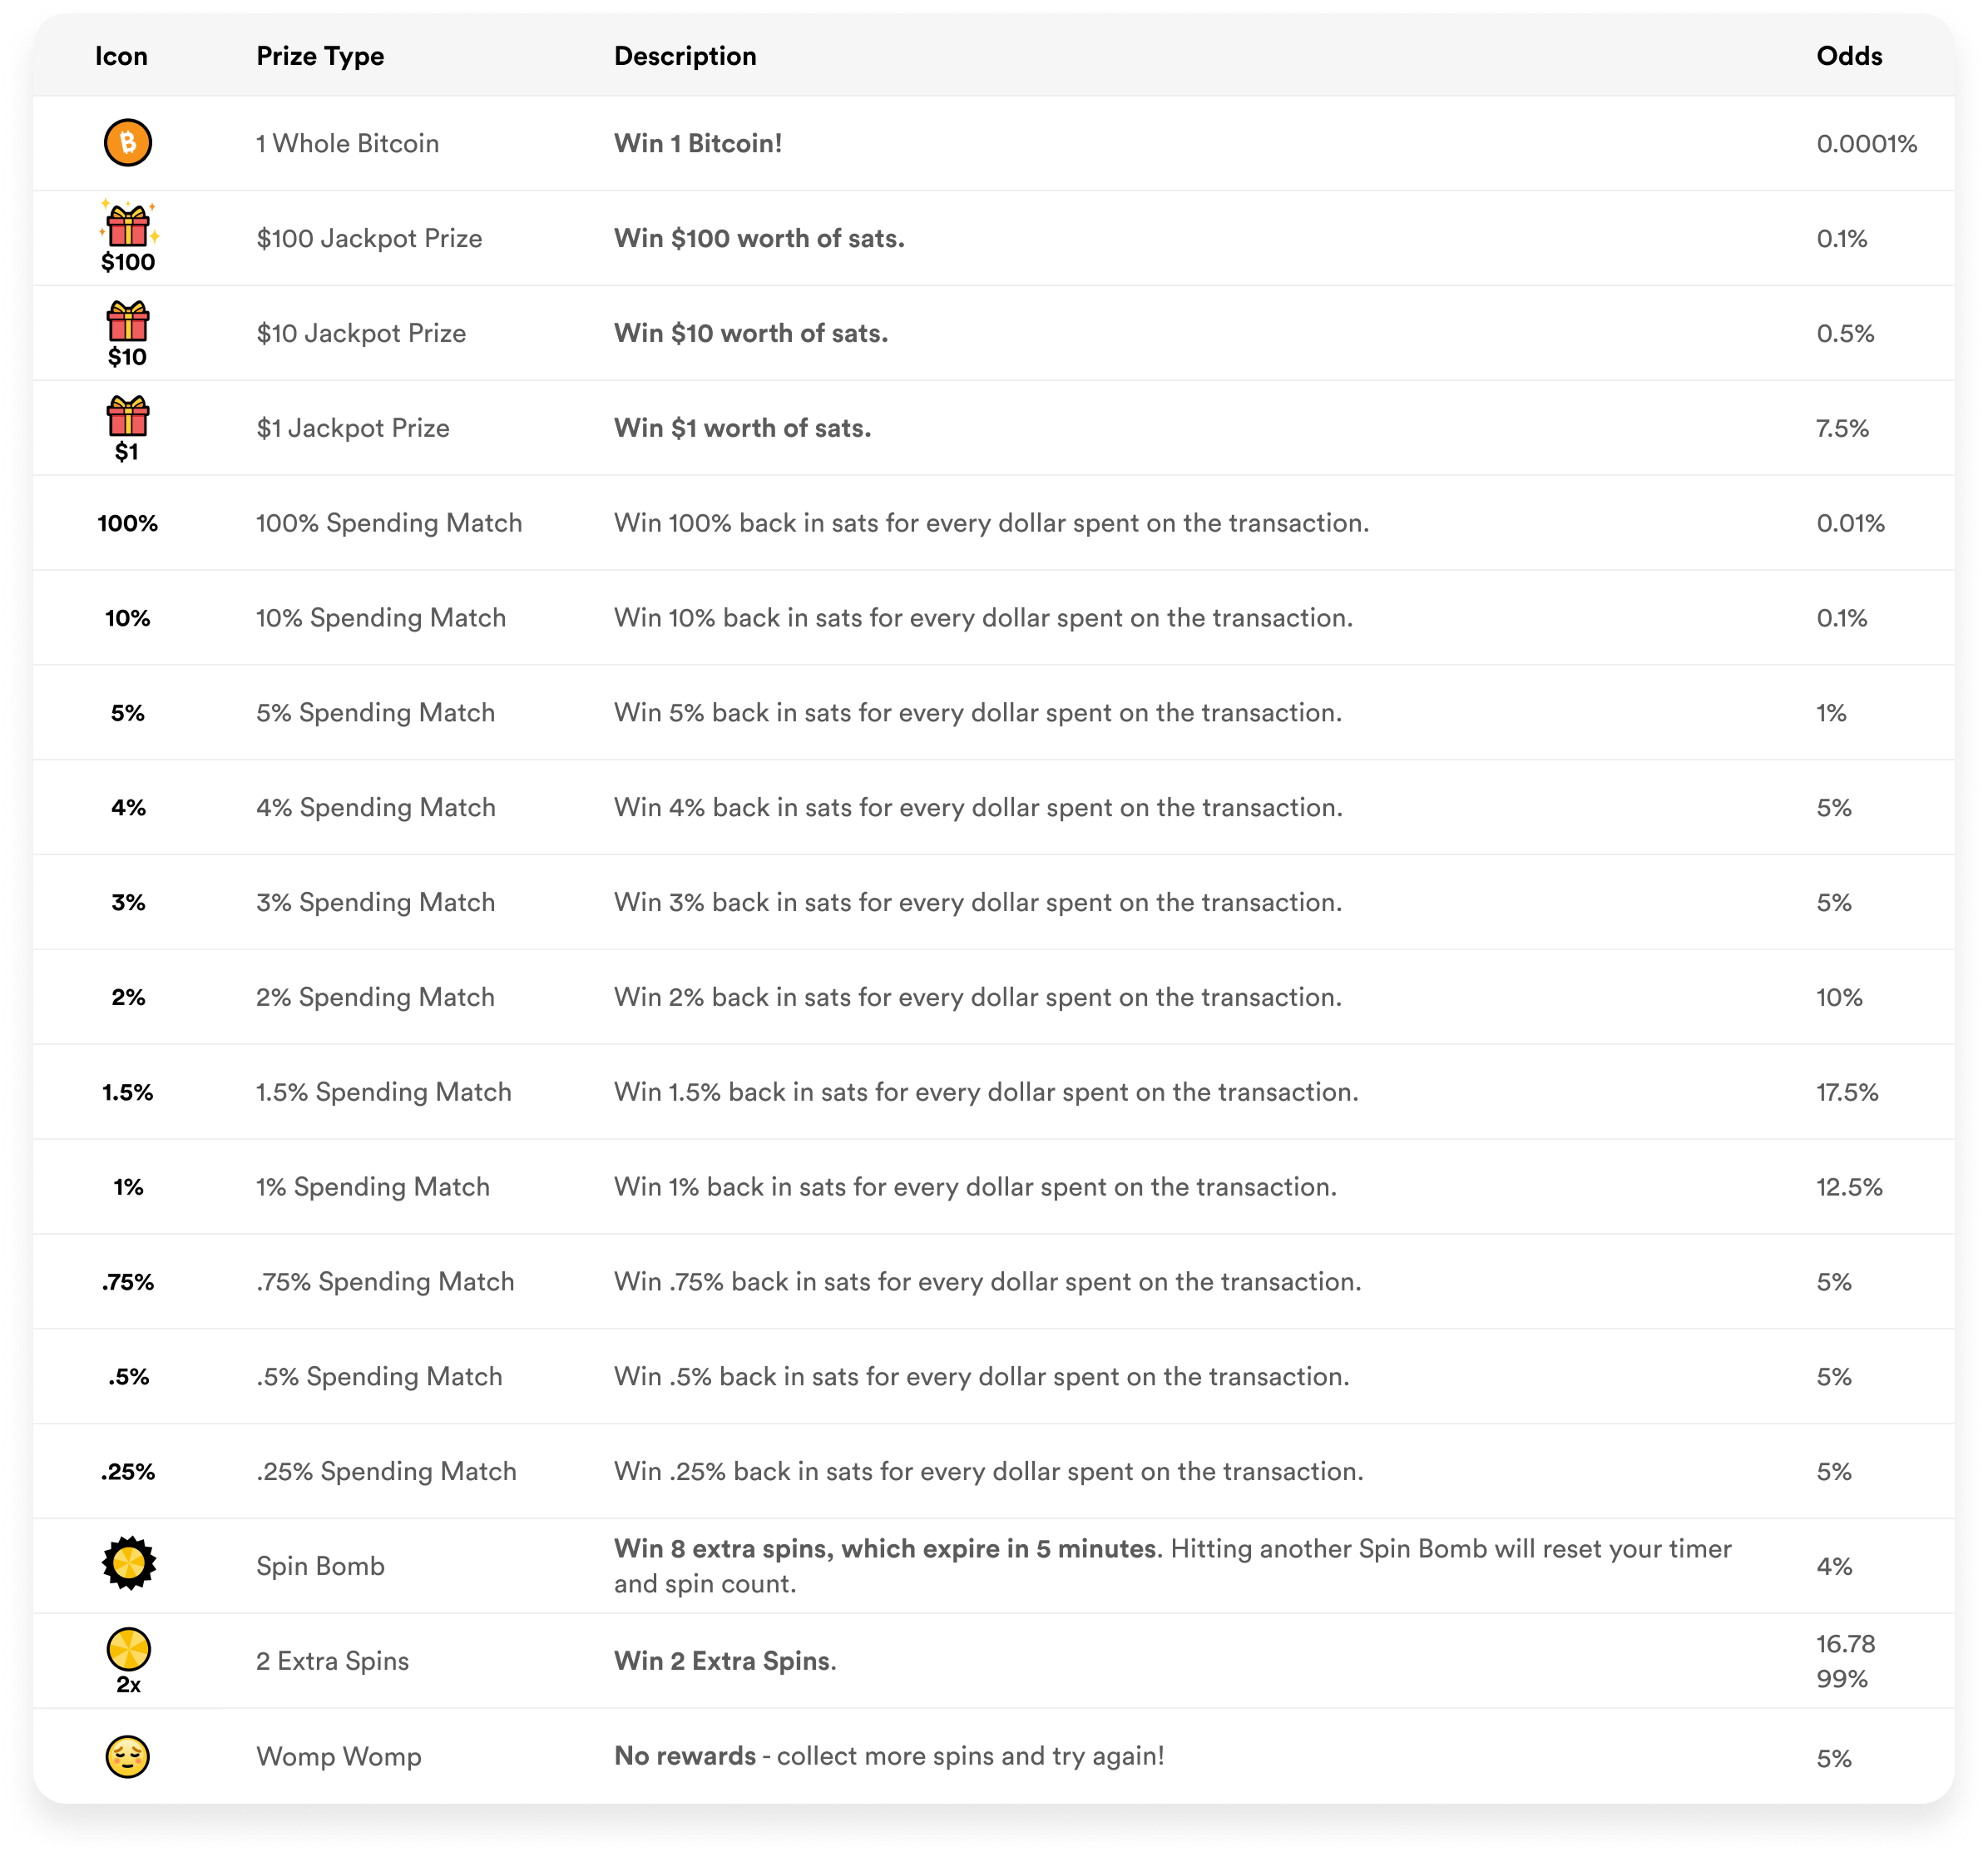Viewport: 1988px width, 1857px height.
Task: Click the 0.0001% odds value
Action: tap(1866, 143)
